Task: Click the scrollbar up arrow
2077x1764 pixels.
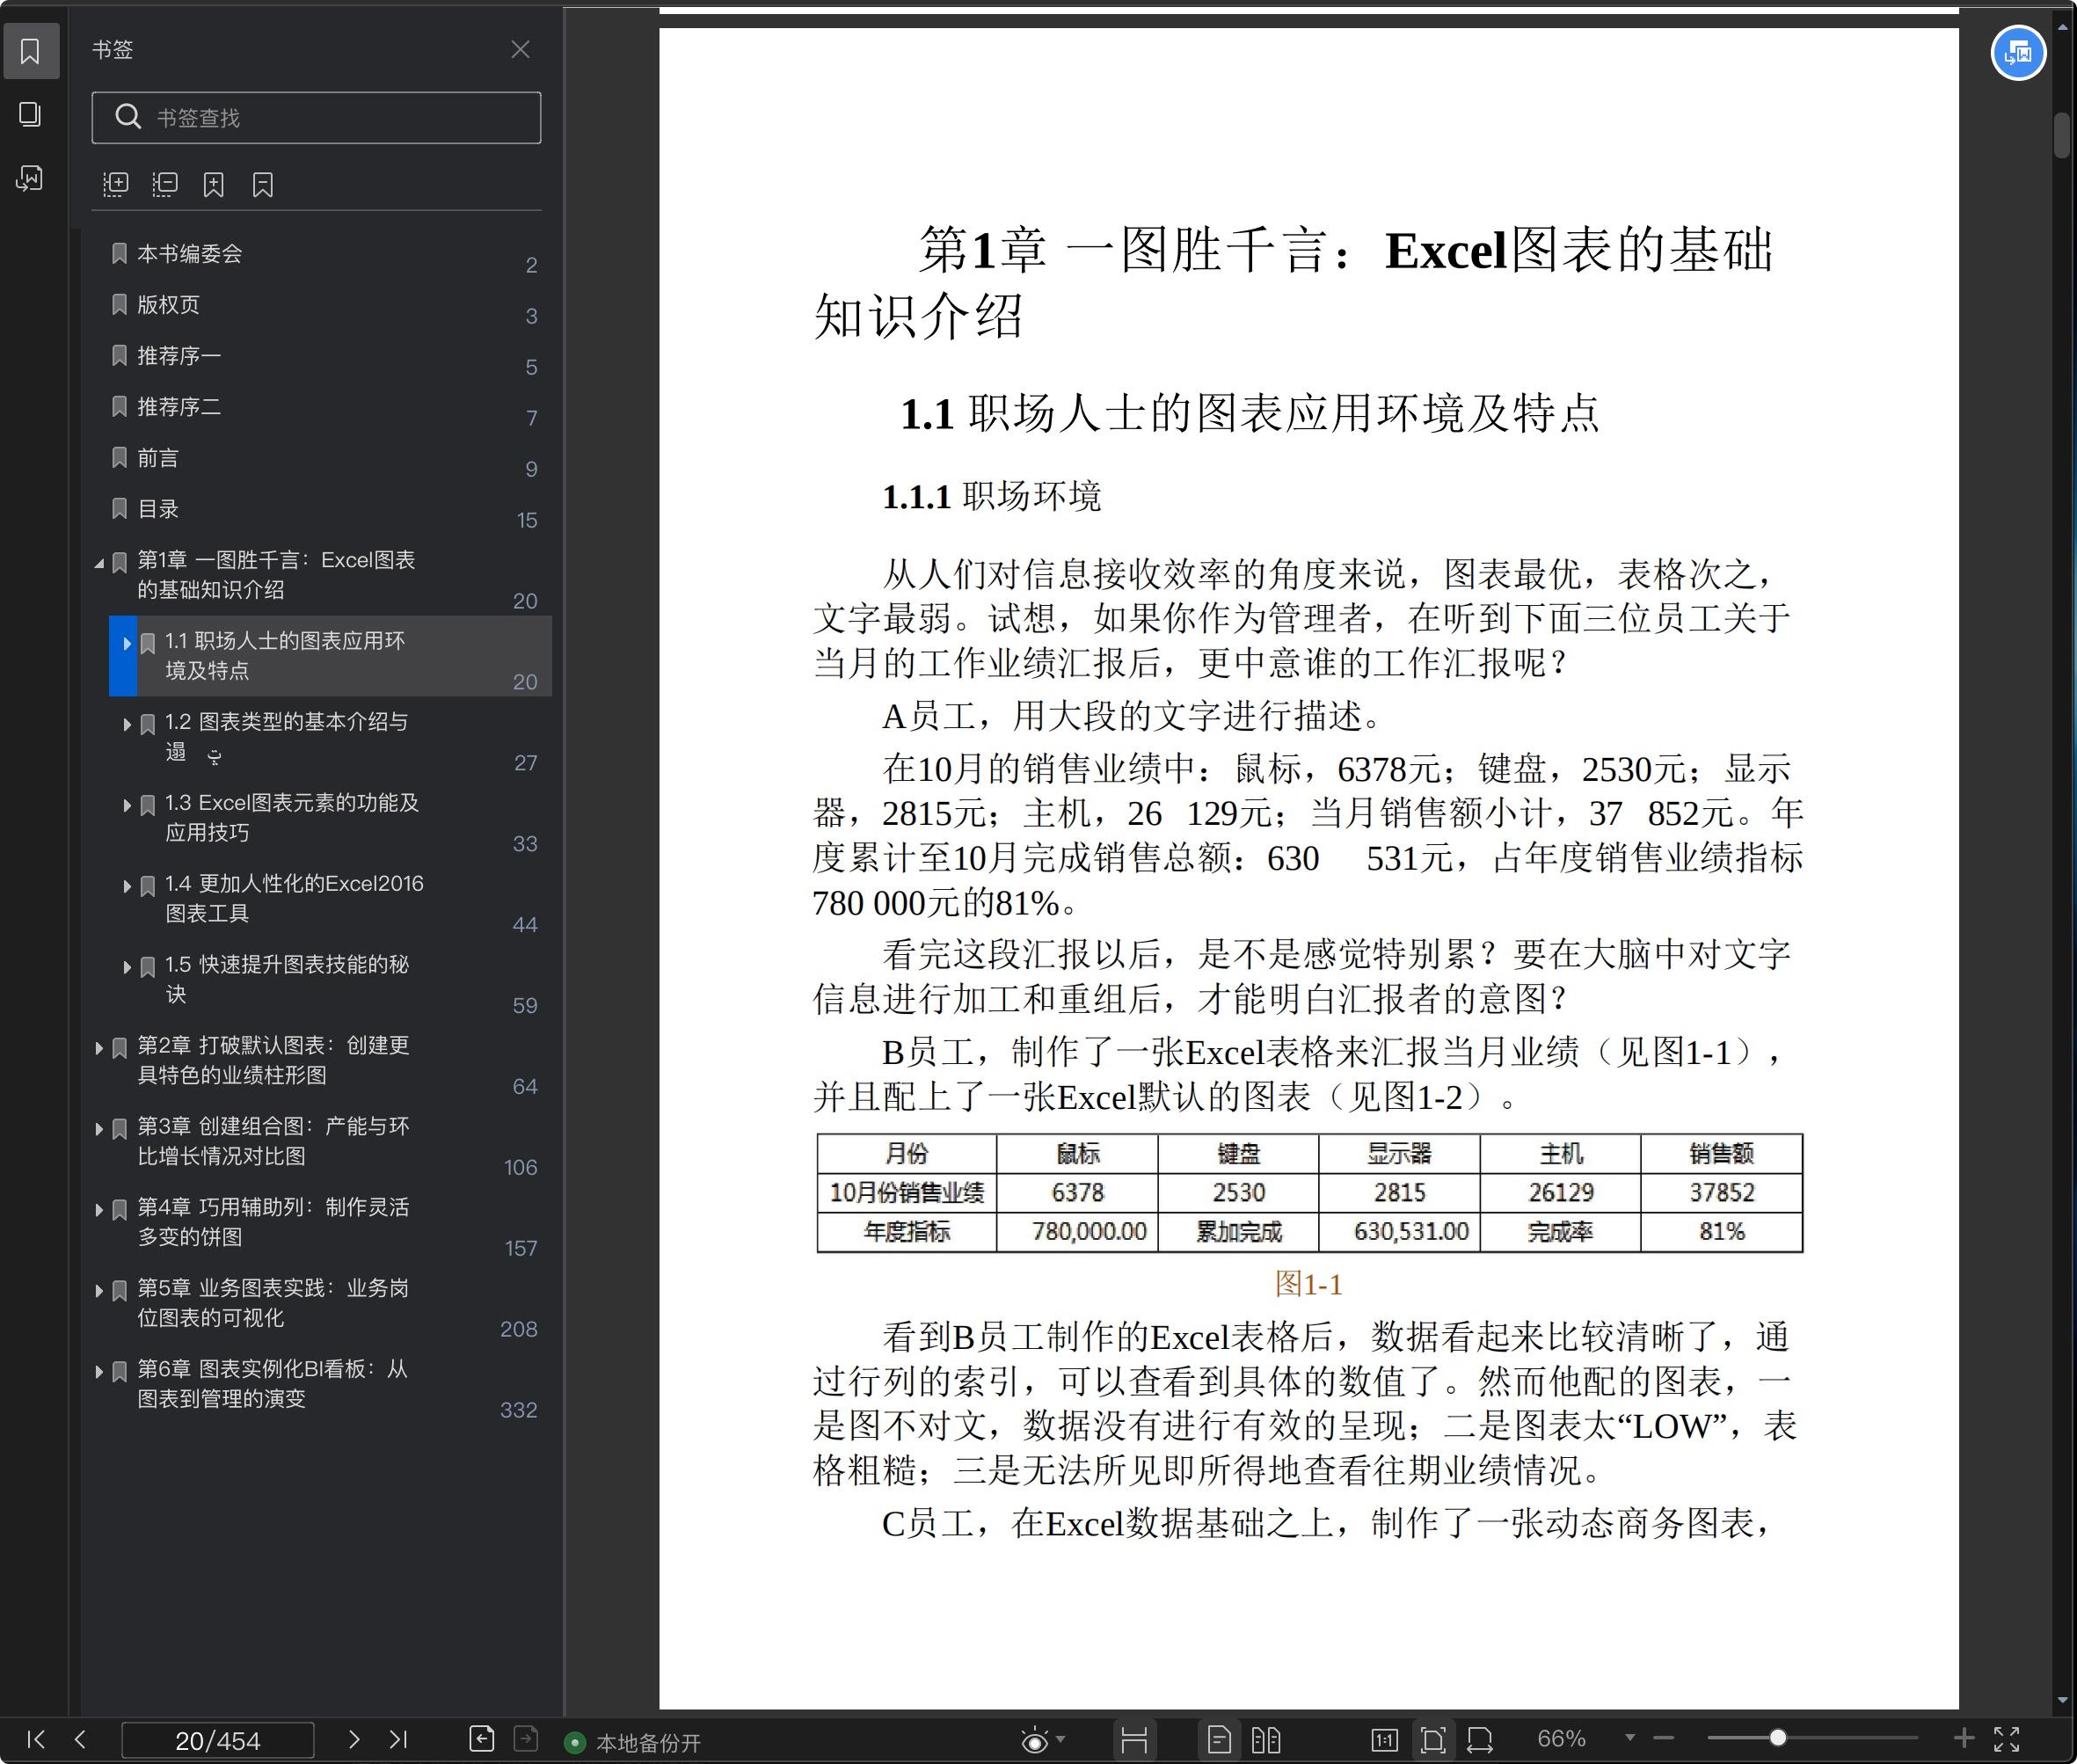Action: (x=2062, y=27)
